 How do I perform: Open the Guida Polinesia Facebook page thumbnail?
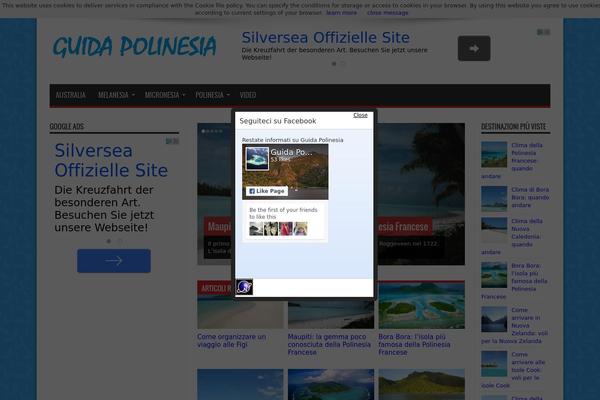[257, 158]
